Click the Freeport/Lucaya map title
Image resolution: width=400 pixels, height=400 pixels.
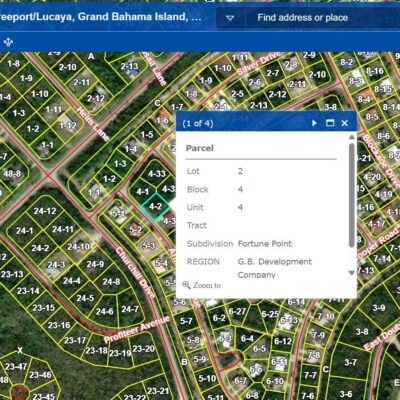pos(101,17)
